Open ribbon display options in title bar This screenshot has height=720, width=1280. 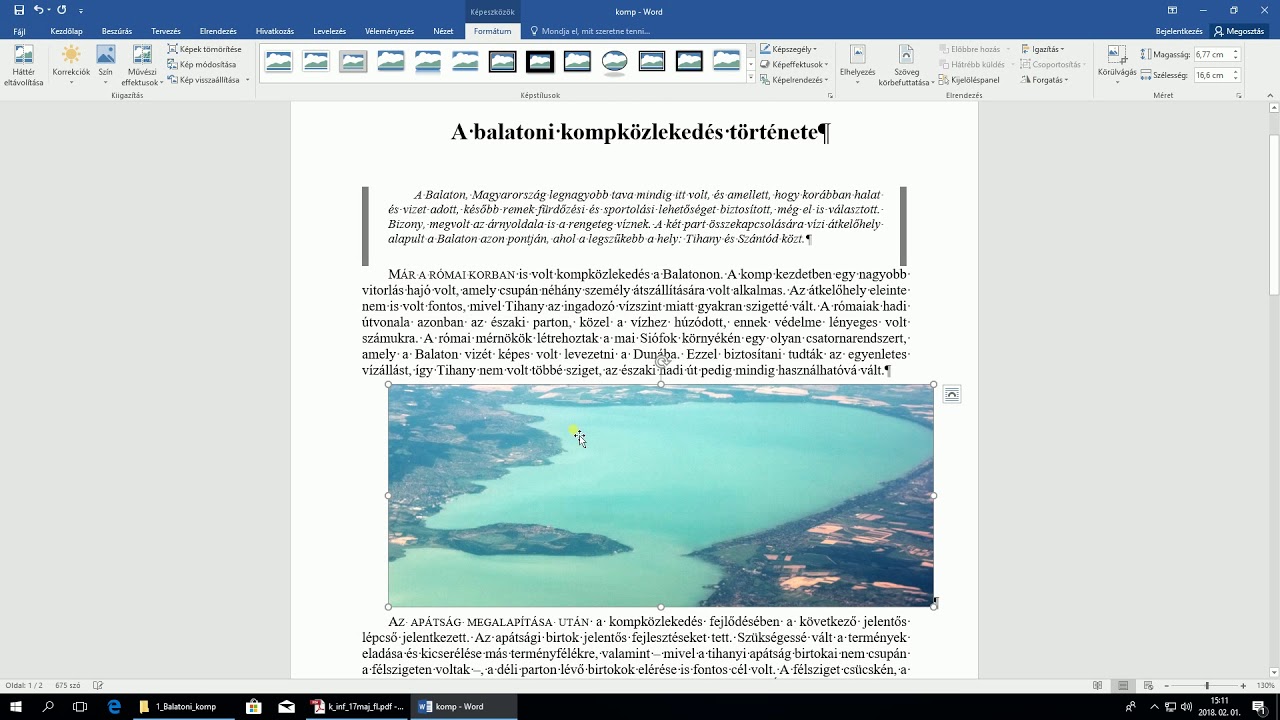[x=1172, y=11]
